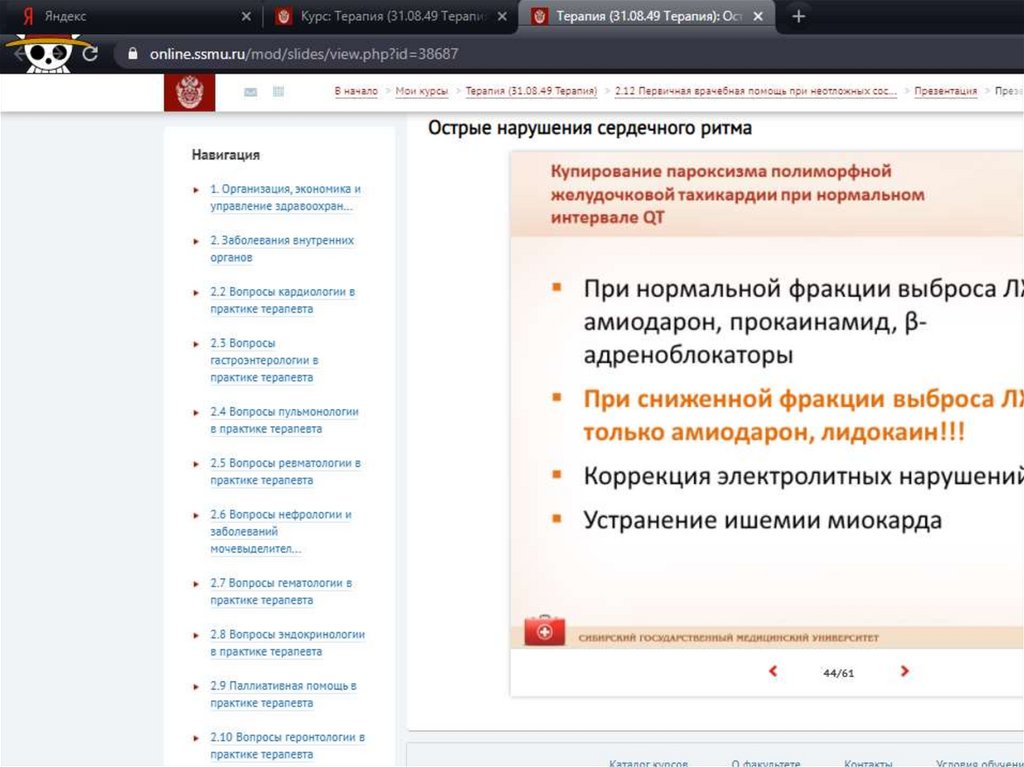The image size is (1024, 767).
Task: Click the first-aid kit icon on slide
Action: point(544,630)
